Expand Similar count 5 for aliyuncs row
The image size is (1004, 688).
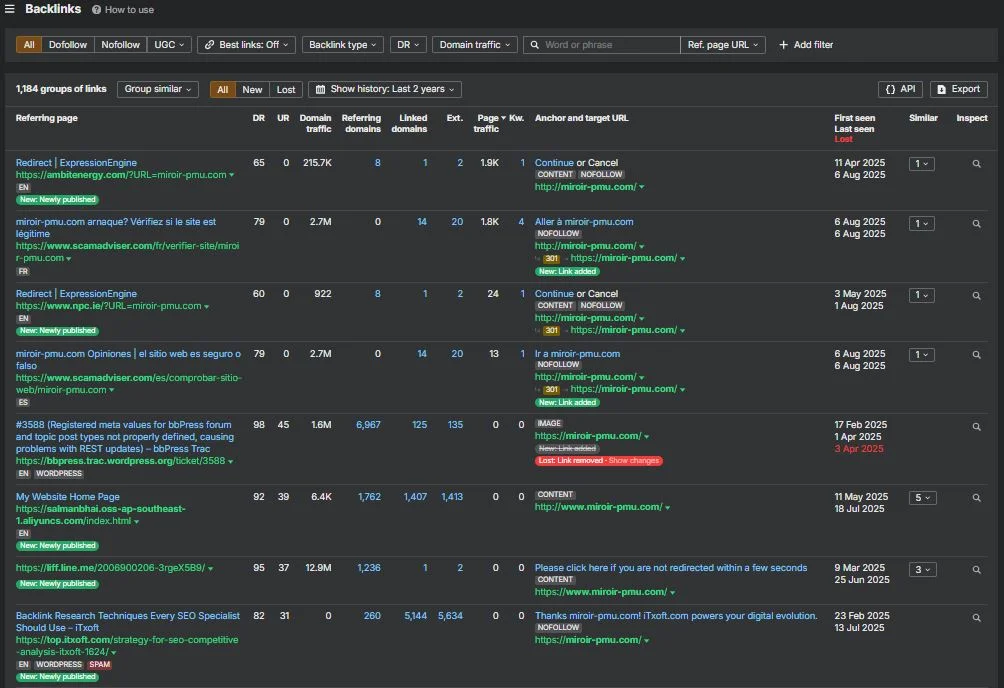(922, 498)
